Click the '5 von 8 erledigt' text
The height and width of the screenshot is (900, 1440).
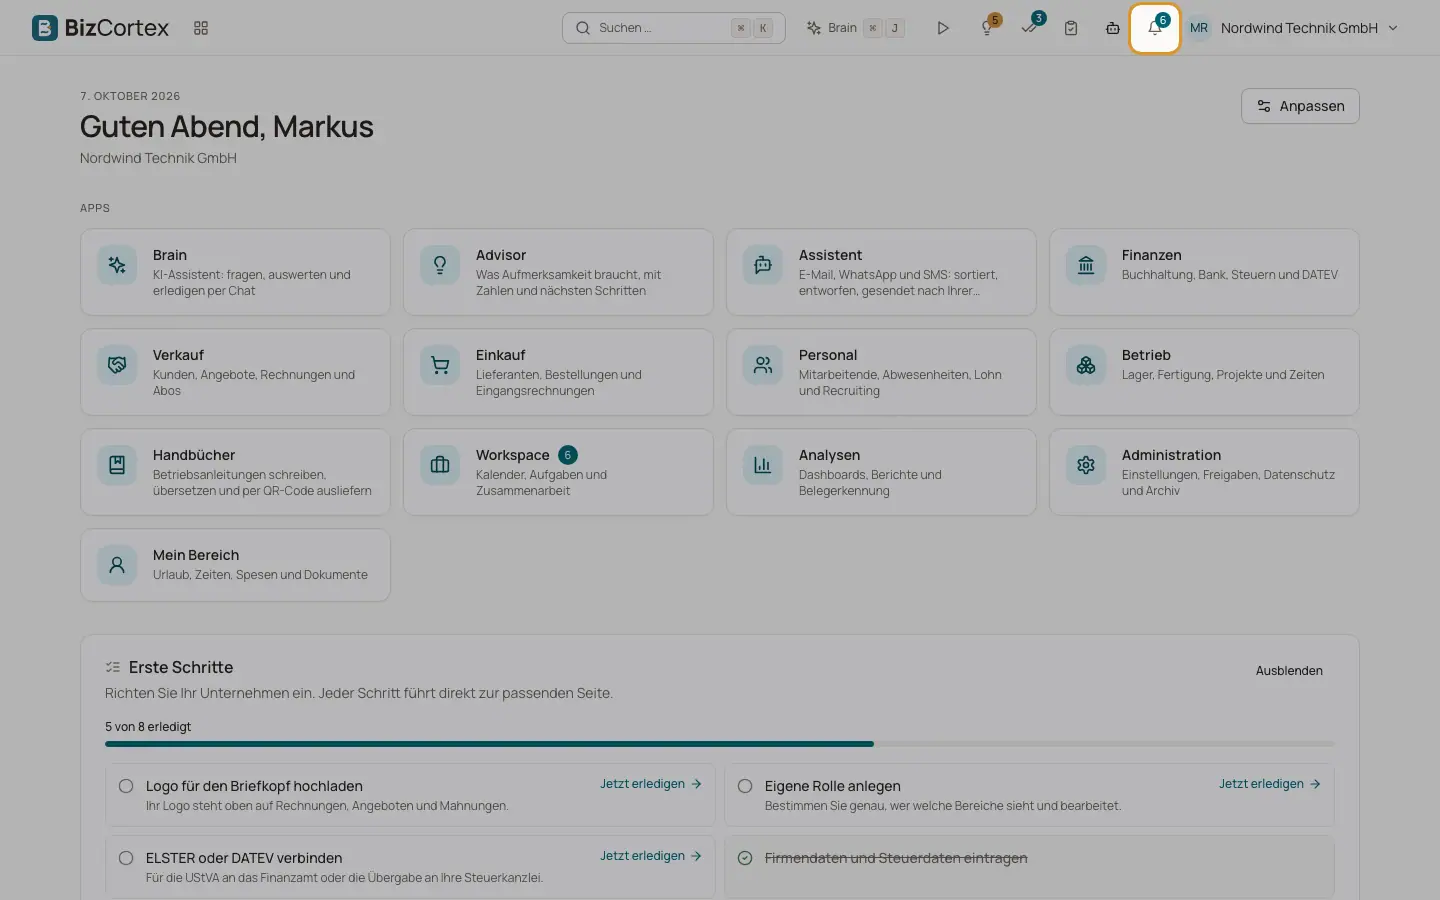click(x=148, y=727)
